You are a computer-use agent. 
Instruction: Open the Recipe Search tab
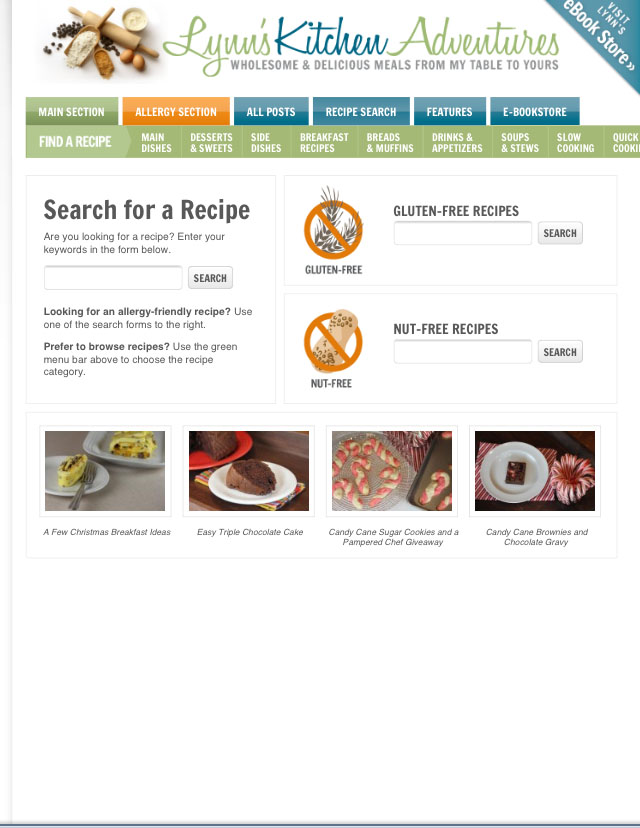[x=361, y=111]
